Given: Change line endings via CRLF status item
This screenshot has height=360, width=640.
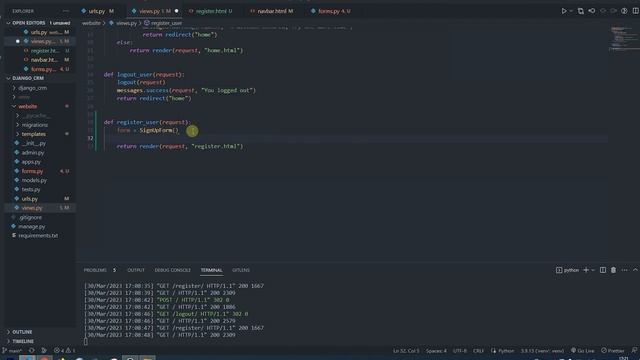Looking at the screenshot, I should [x=478, y=351].
